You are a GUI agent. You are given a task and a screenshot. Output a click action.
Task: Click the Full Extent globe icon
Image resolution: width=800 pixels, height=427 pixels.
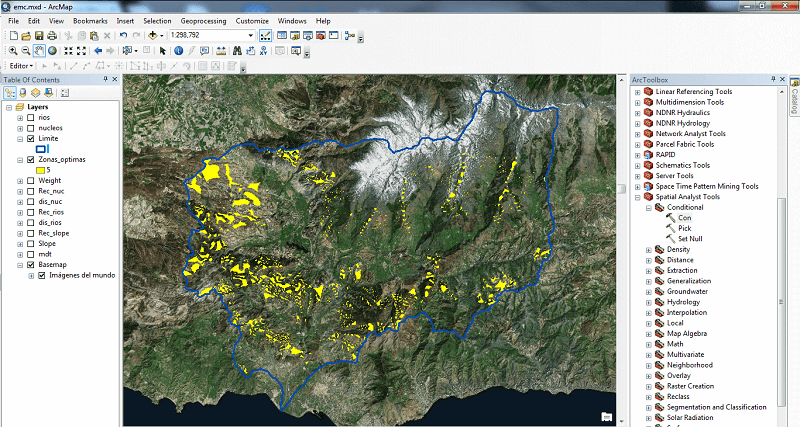pos(53,50)
